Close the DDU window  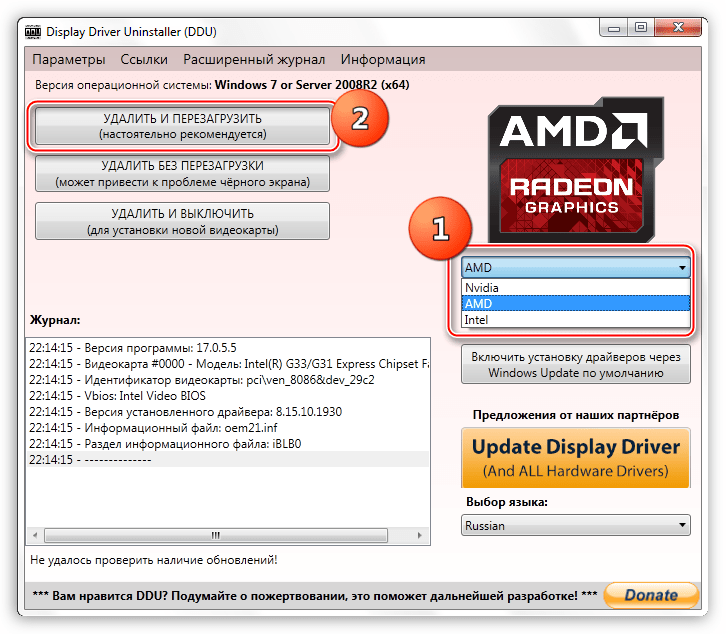[678, 28]
